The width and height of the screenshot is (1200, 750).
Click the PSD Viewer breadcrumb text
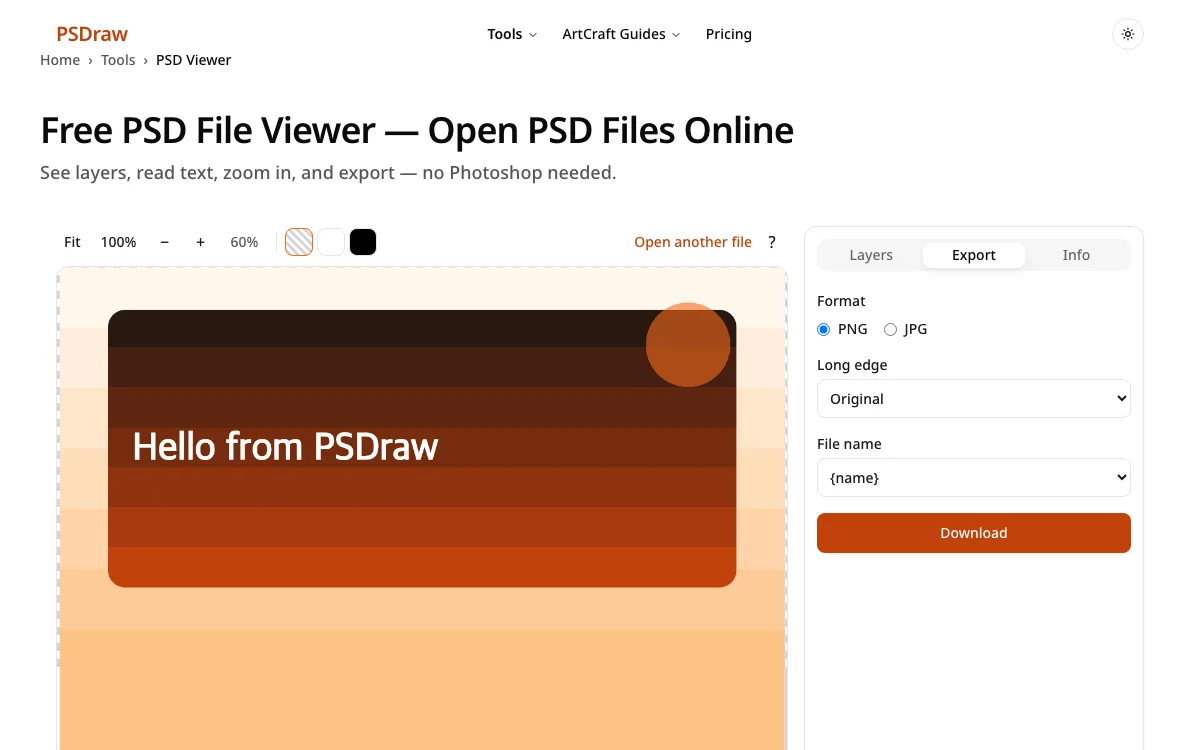[x=194, y=60]
